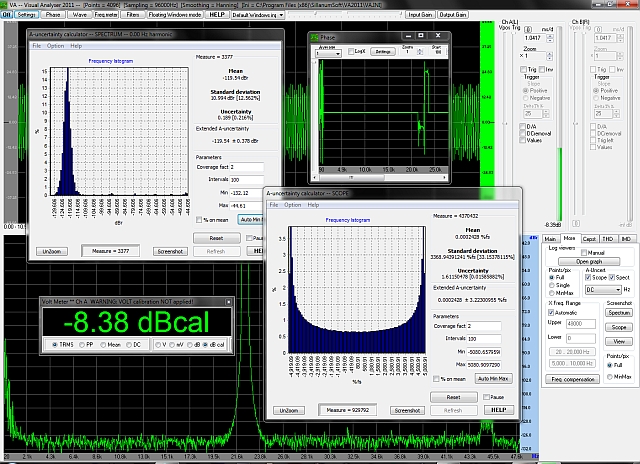Click the Wave toolbar button
This screenshot has width=640, height=464.
pos(79,16)
